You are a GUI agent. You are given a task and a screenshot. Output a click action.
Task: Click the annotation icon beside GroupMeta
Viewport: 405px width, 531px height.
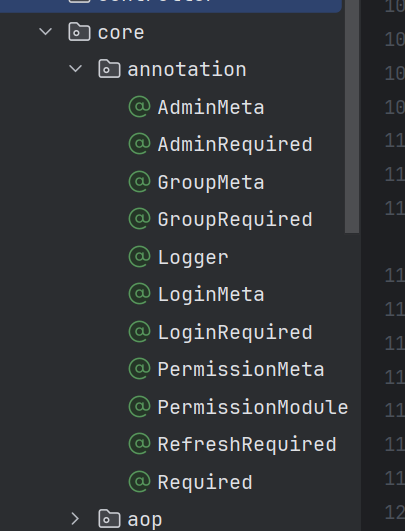[139, 182]
